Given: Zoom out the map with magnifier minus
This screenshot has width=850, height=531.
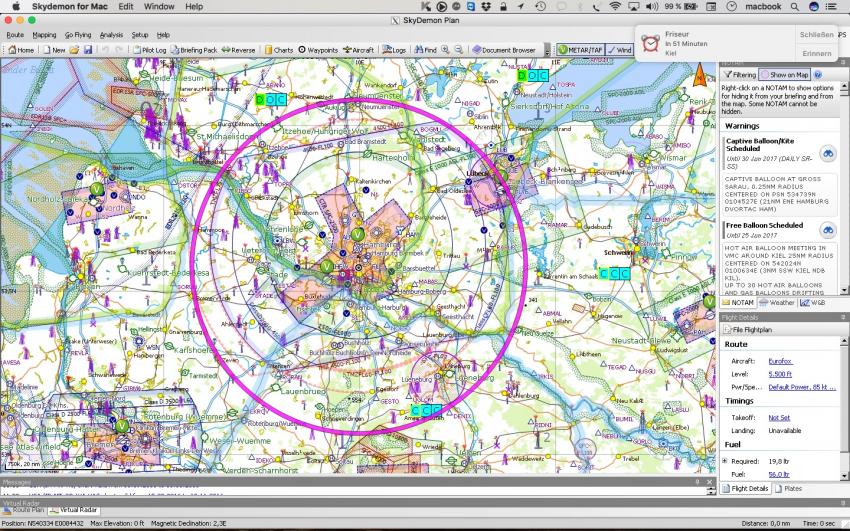Looking at the screenshot, I should click(x=459, y=50).
